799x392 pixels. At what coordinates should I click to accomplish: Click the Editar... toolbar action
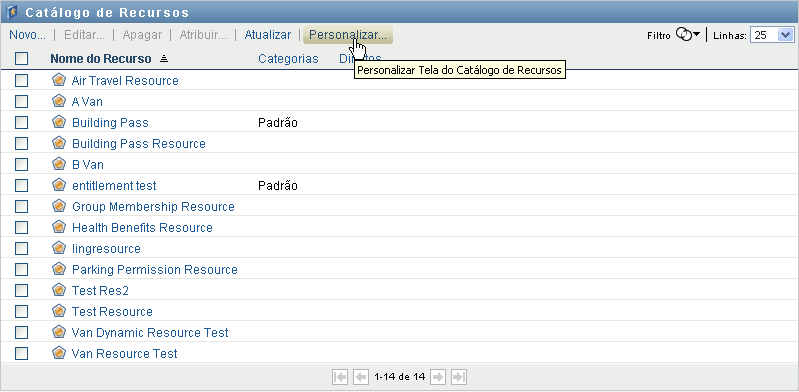pos(84,35)
